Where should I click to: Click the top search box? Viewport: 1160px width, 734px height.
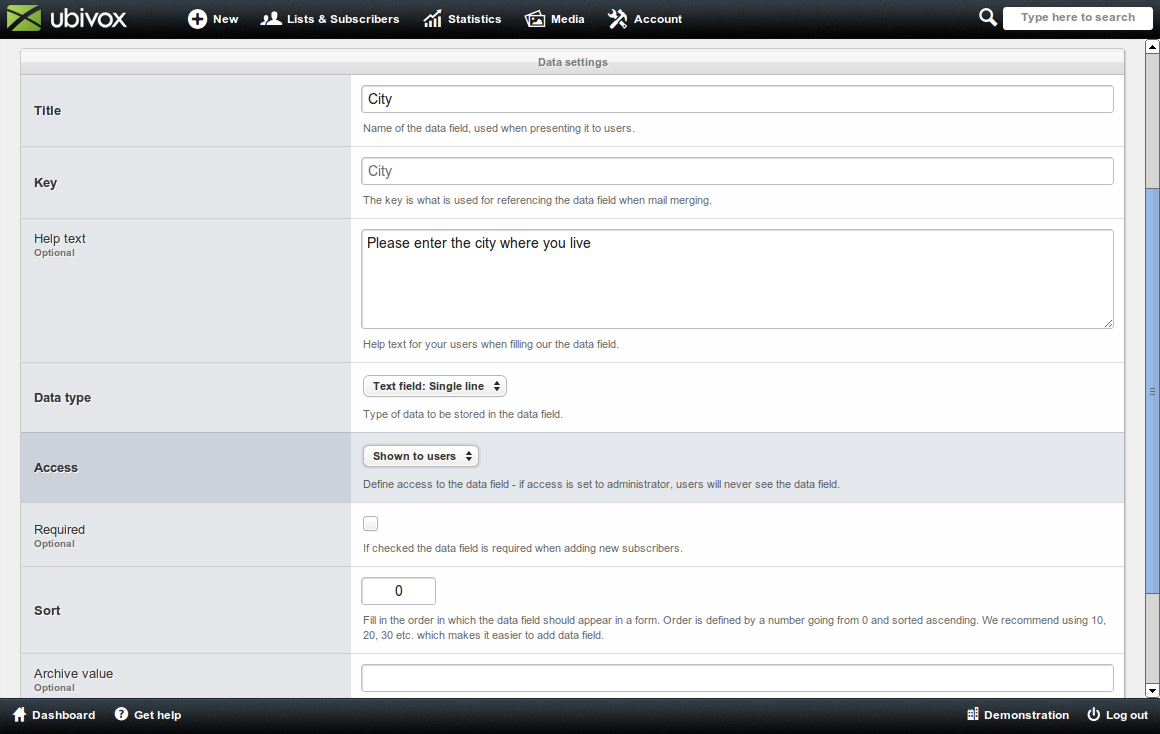[x=1078, y=18]
